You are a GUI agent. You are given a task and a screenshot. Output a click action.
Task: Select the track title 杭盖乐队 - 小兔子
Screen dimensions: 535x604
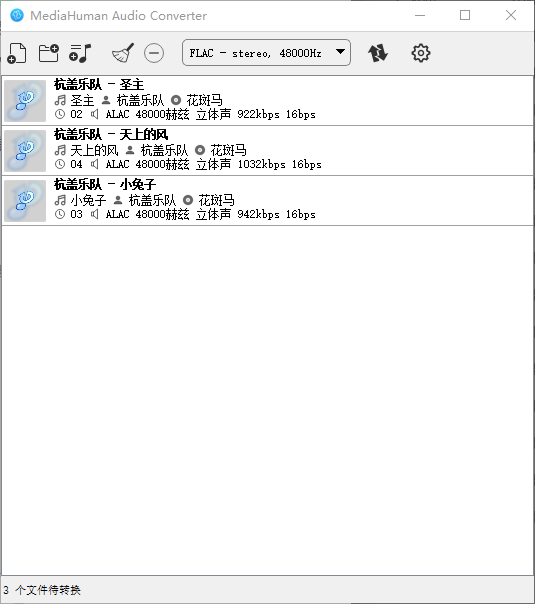[105, 185]
